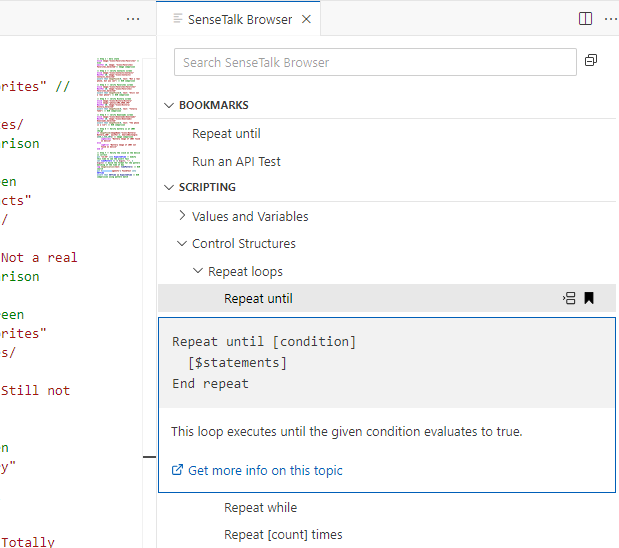
Task: Click the insert snippet icon on the Repeat until row
Action: pyautogui.click(x=569, y=298)
